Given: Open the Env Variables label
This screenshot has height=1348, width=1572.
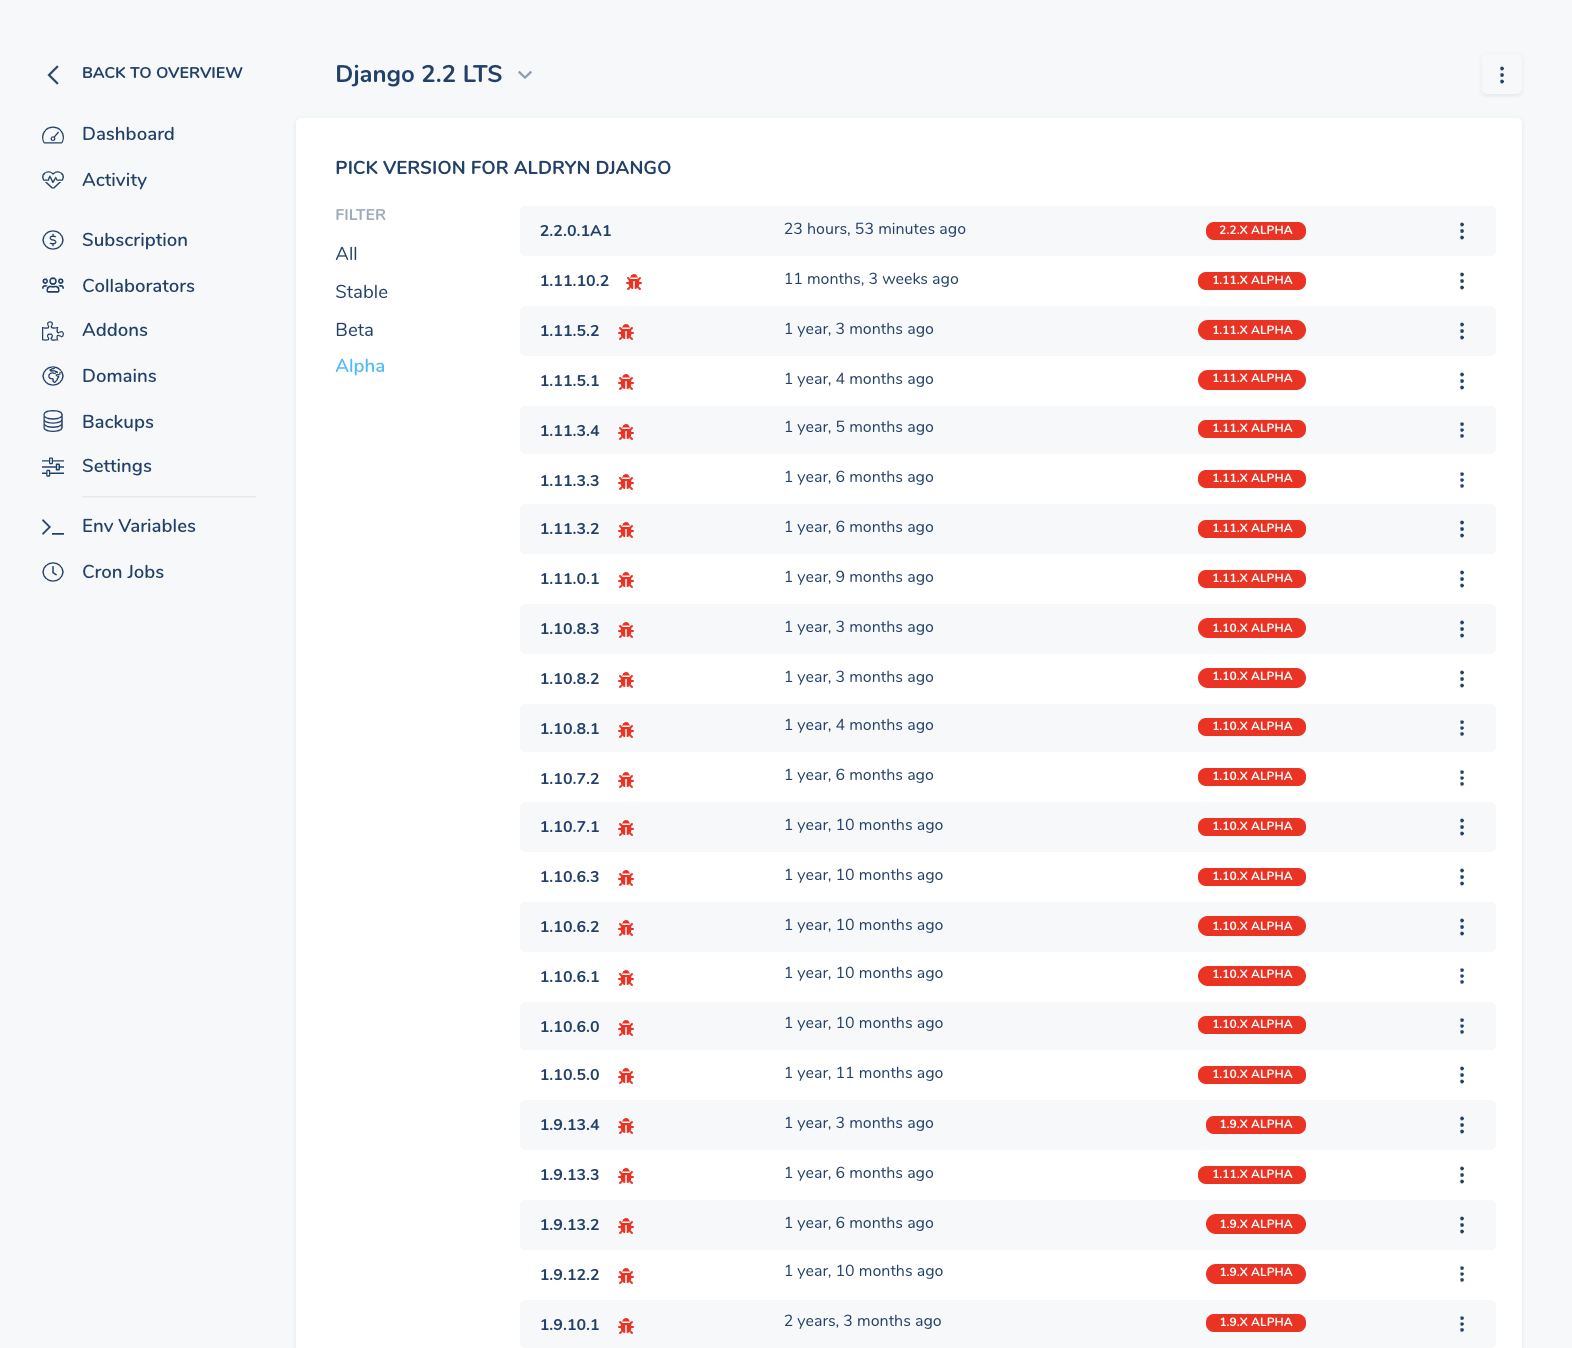Looking at the screenshot, I should click(x=139, y=526).
